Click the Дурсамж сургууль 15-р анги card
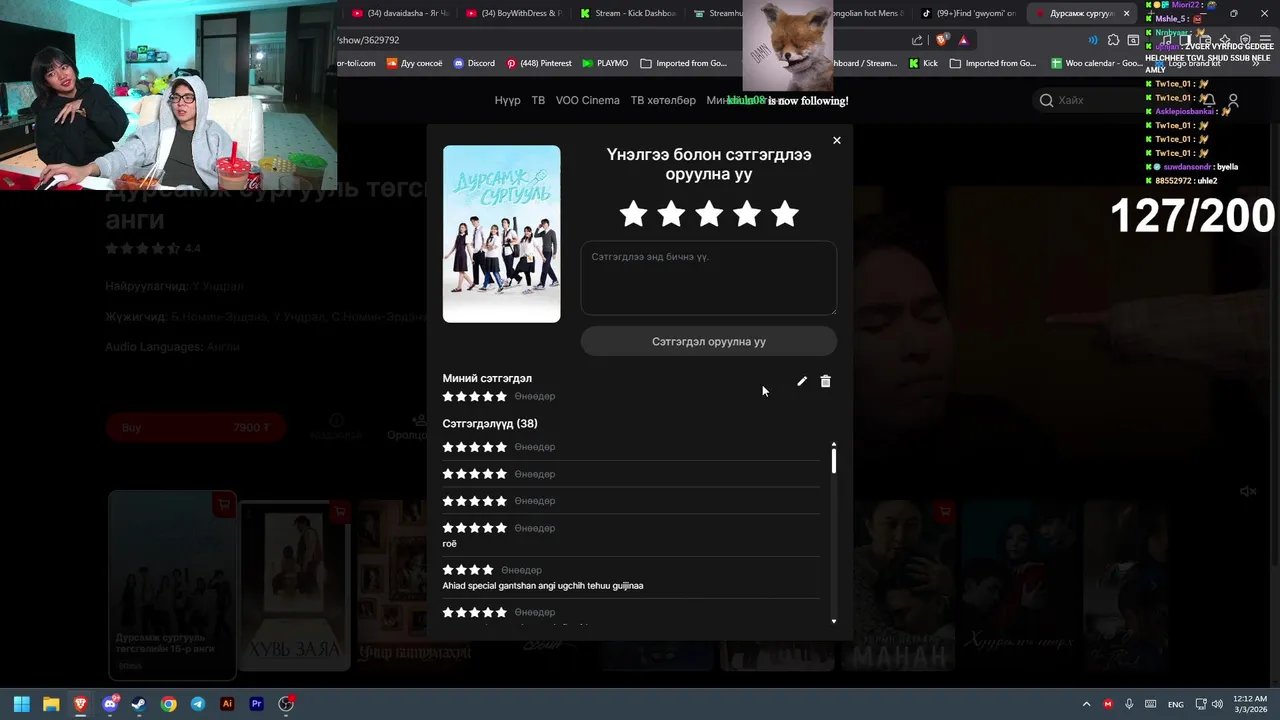 (172, 584)
